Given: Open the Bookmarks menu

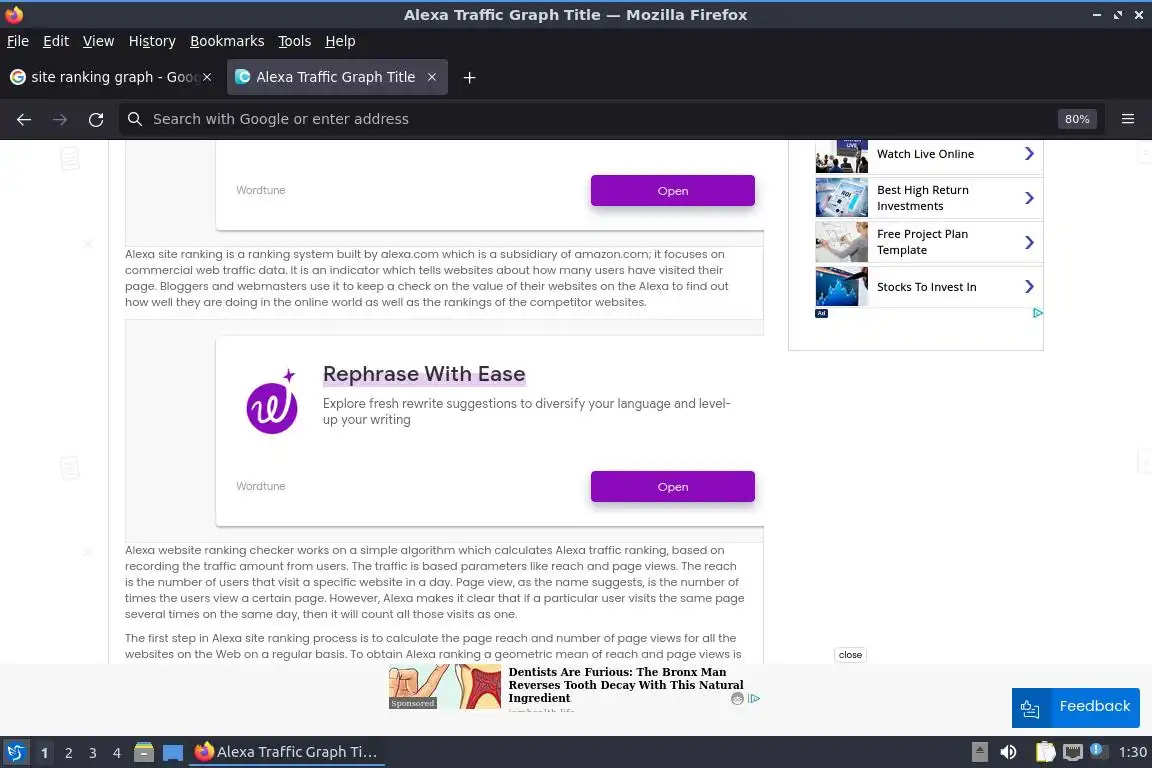Looking at the screenshot, I should click(227, 41).
